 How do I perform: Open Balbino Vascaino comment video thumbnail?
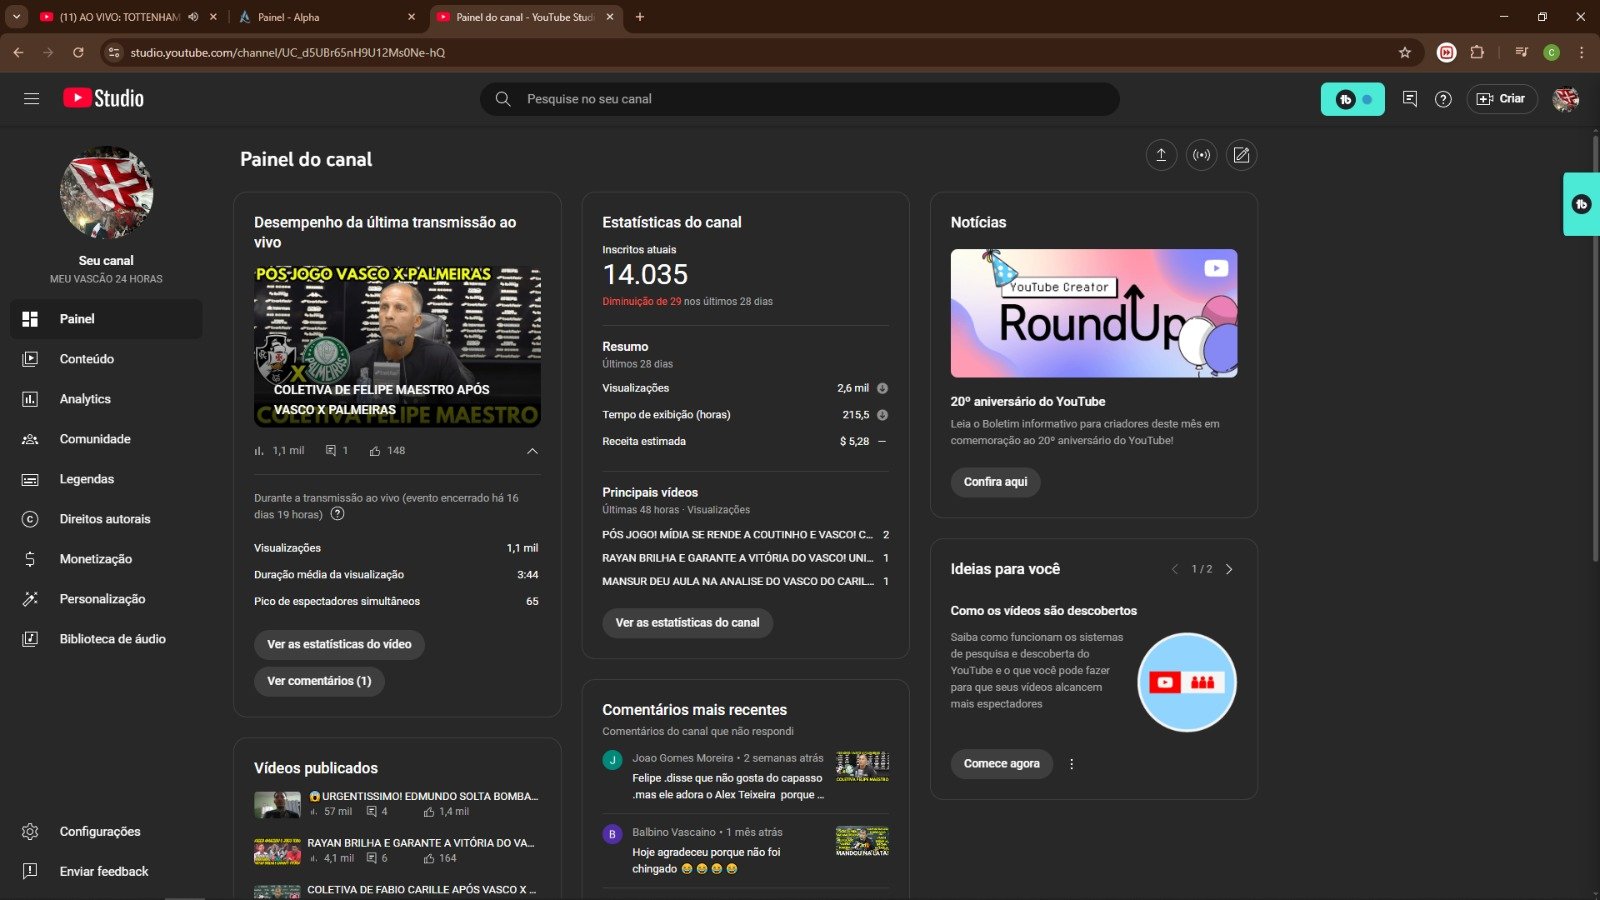coord(862,841)
